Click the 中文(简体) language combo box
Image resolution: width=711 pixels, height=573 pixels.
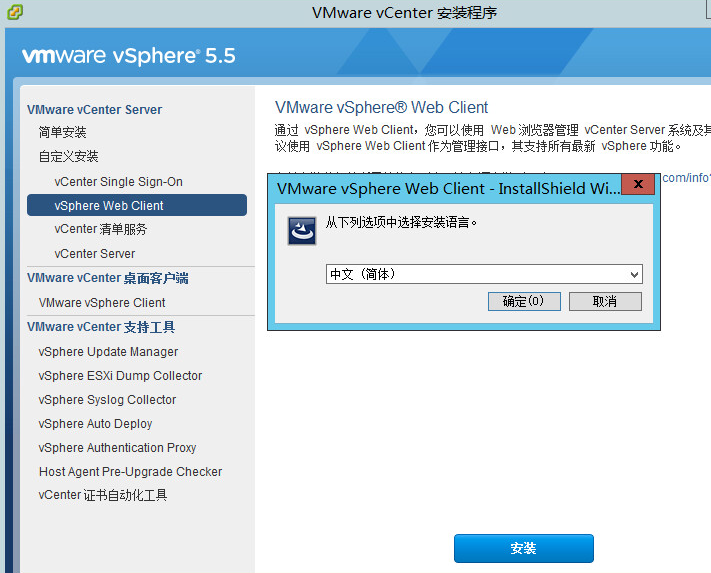(x=484, y=274)
